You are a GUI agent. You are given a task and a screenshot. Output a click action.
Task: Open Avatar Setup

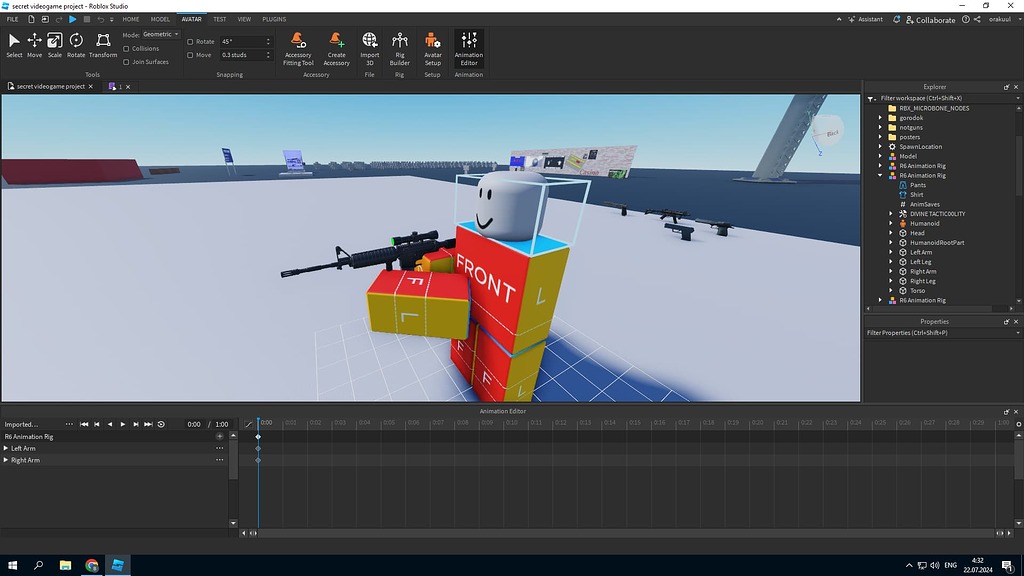pyautogui.click(x=432, y=45)
